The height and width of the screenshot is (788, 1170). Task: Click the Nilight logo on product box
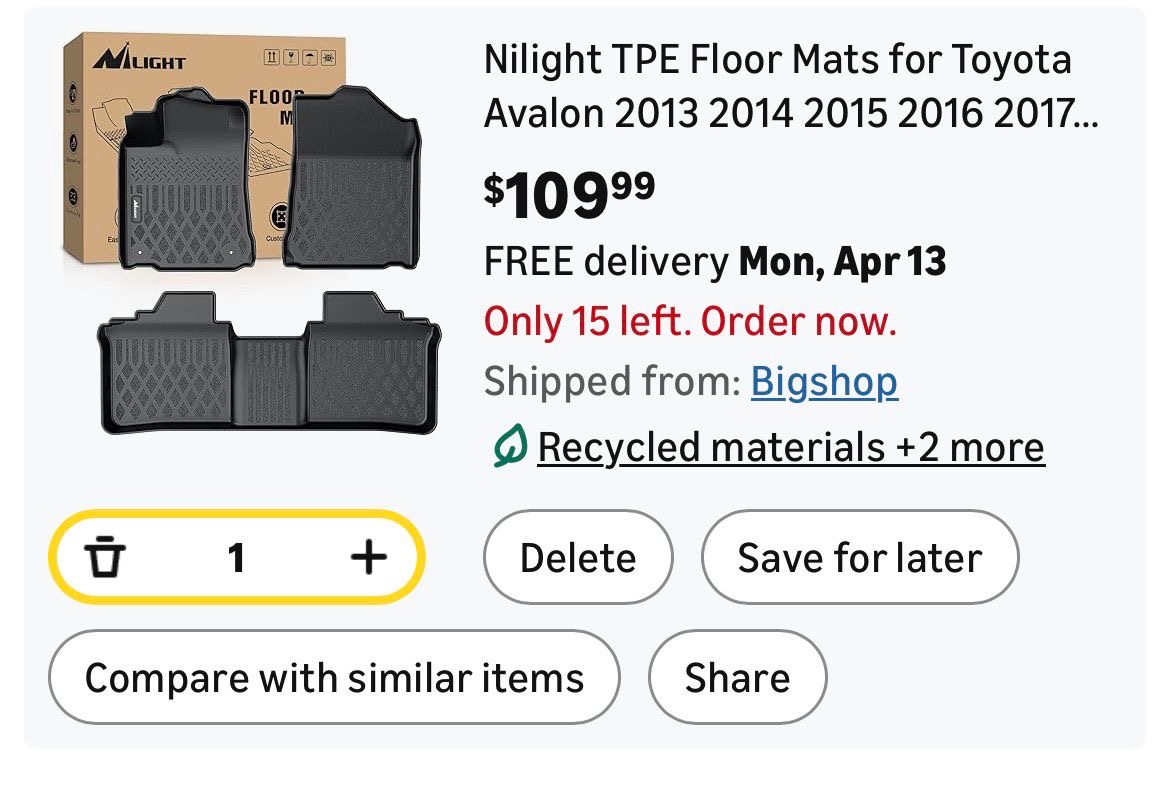coord(139,61)
